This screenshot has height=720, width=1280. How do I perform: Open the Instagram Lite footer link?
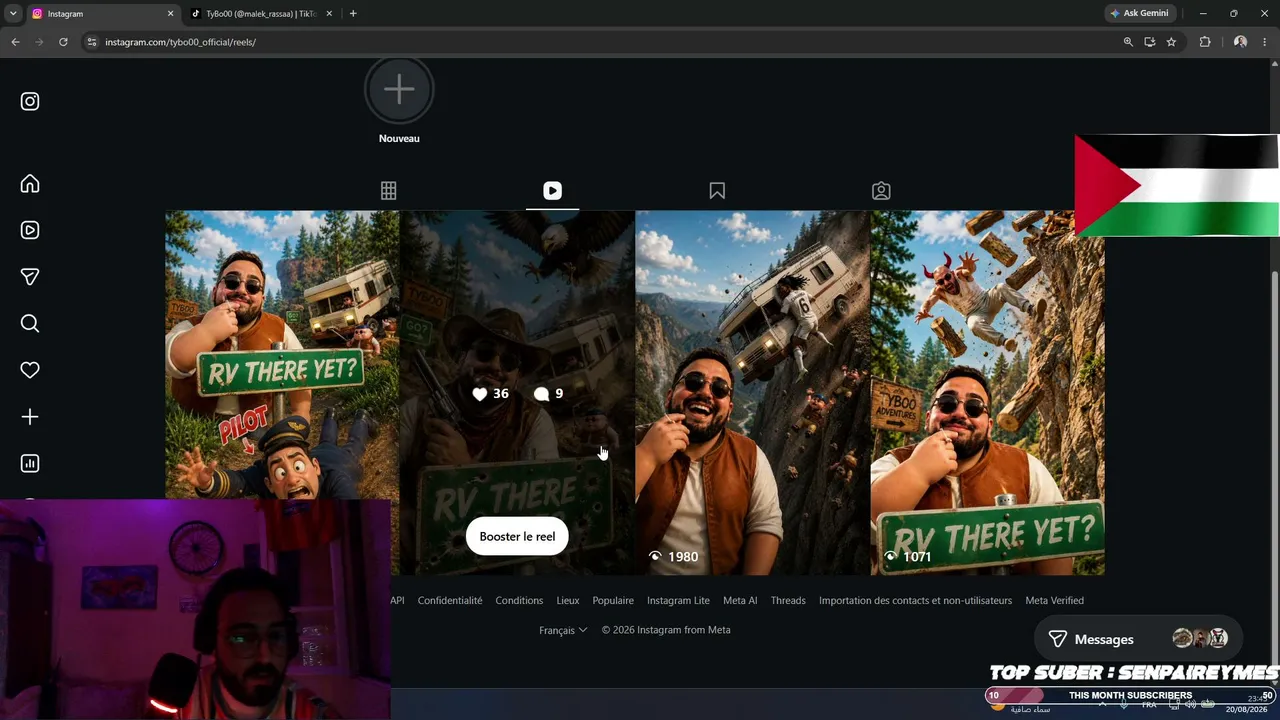[678, 601]
